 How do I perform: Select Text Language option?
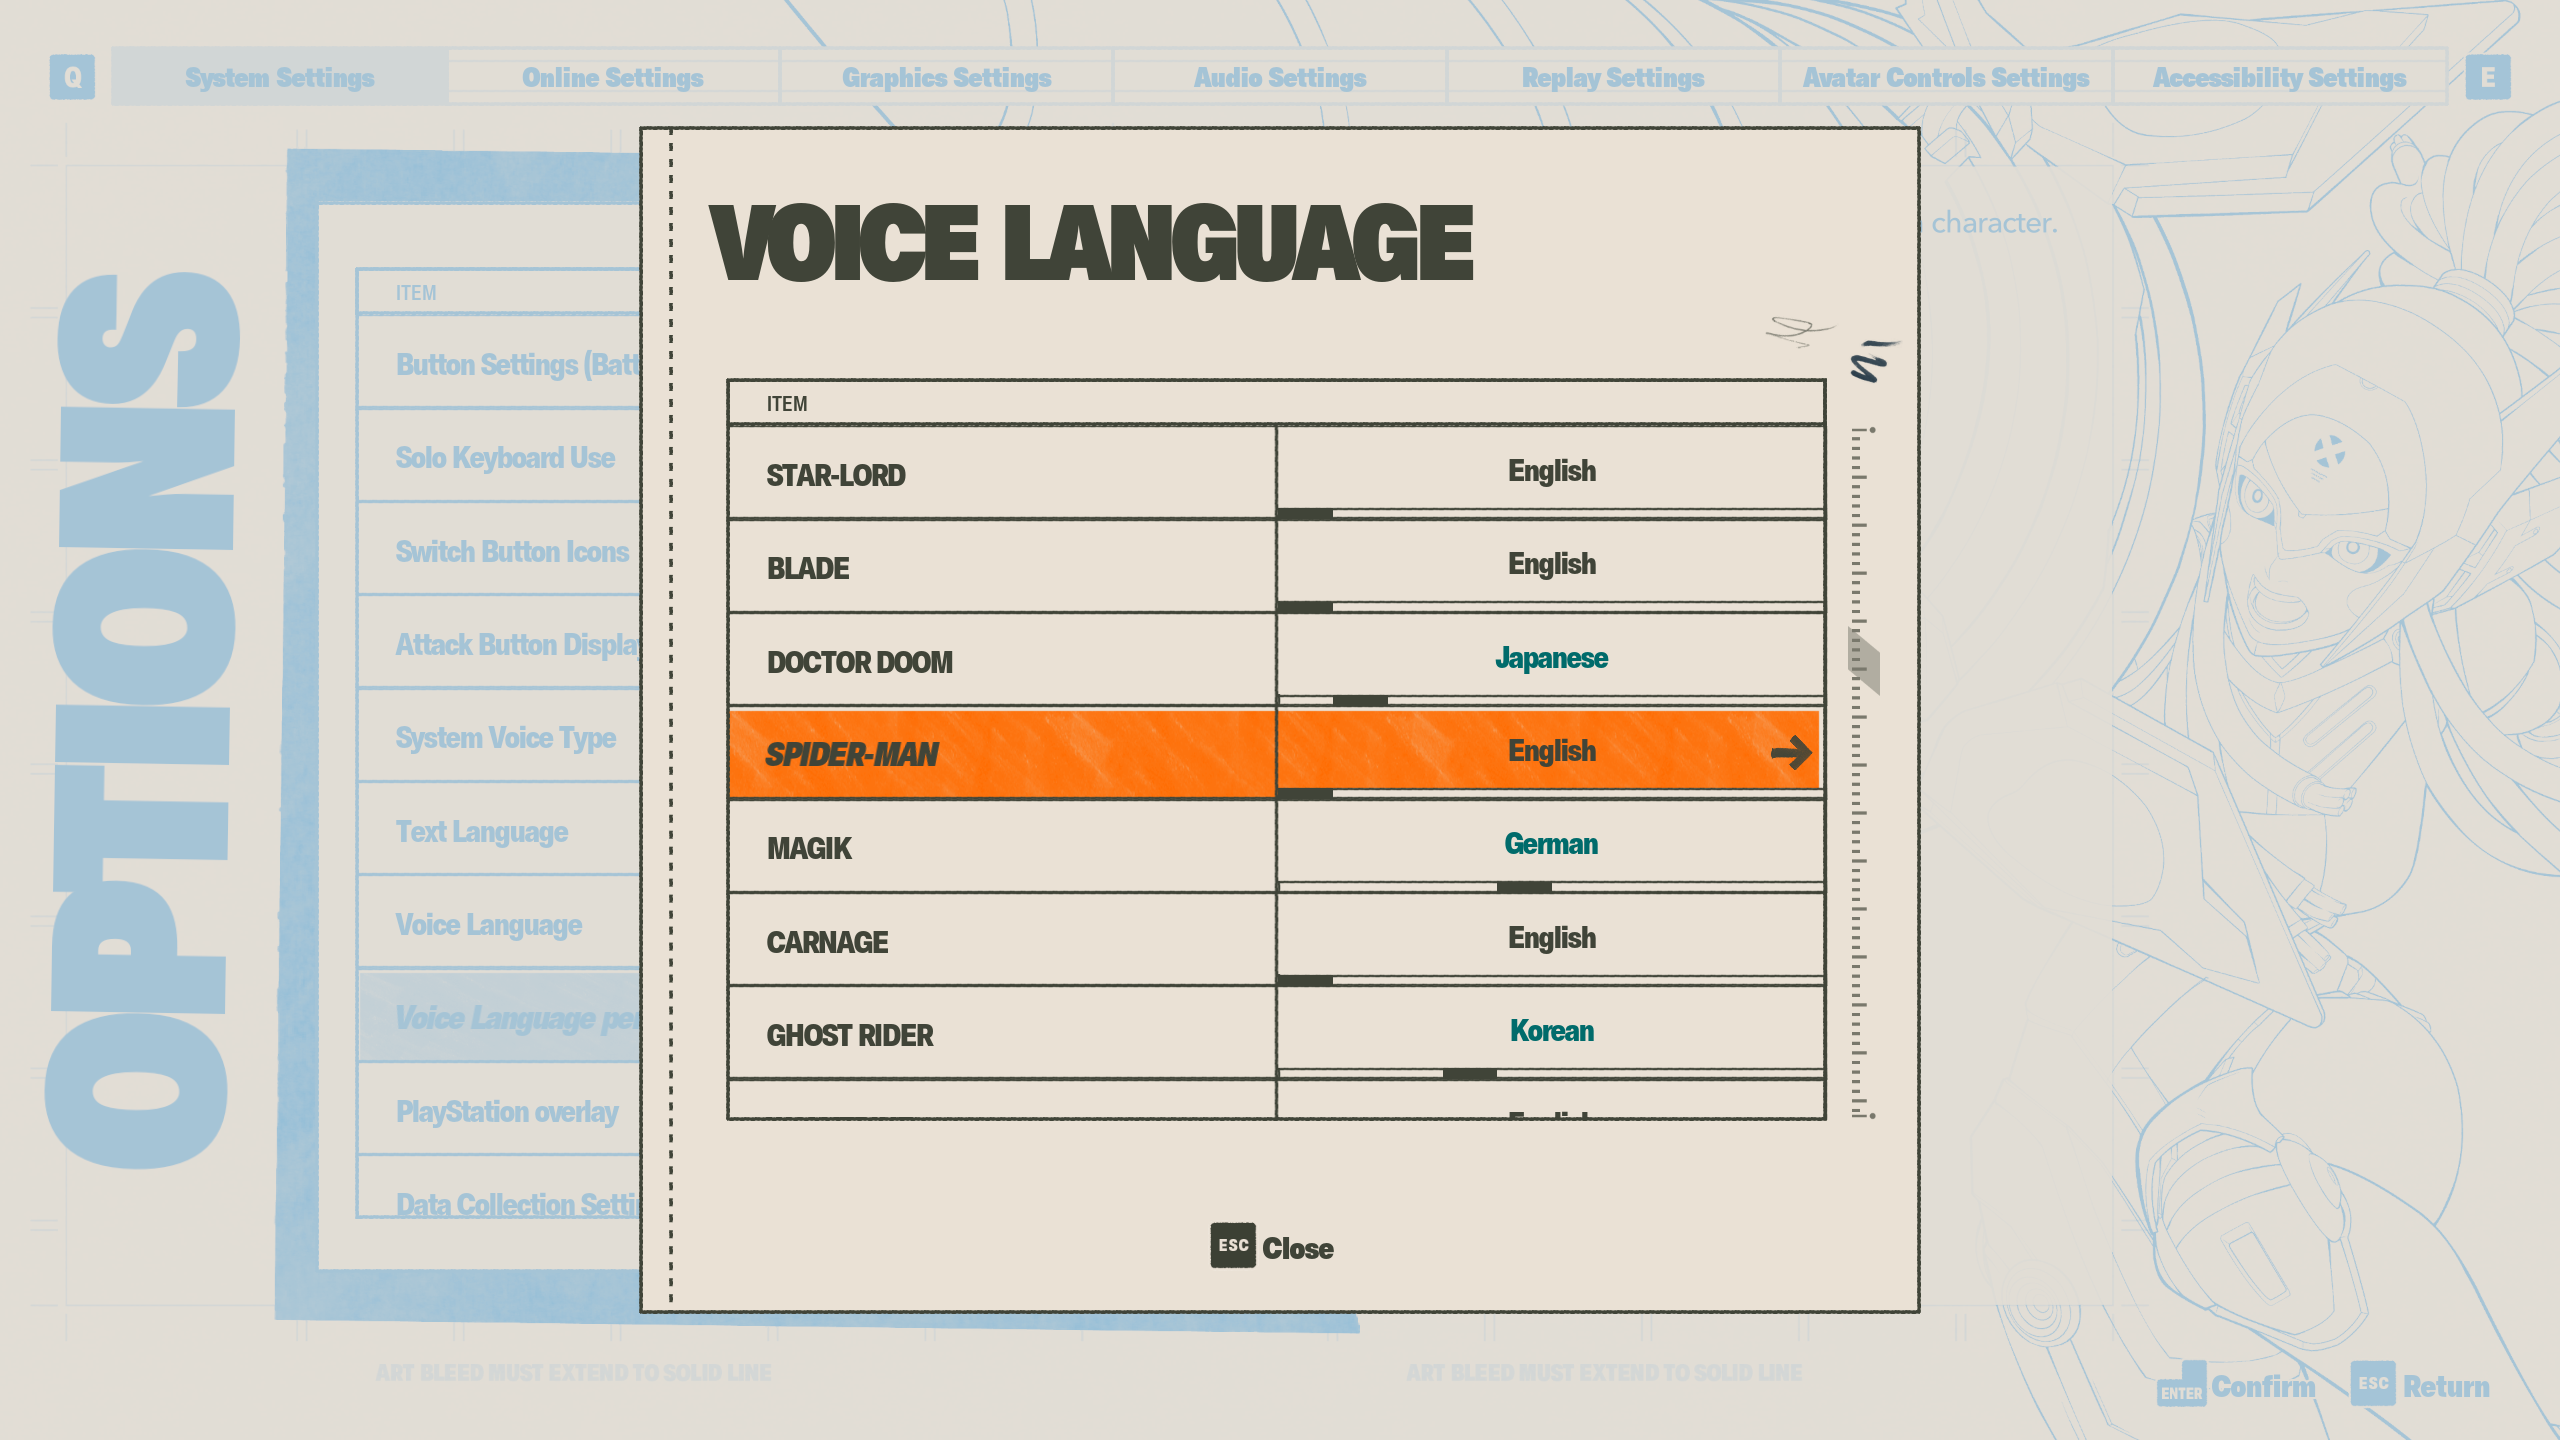pyautogui.click(x=500, y=830)
